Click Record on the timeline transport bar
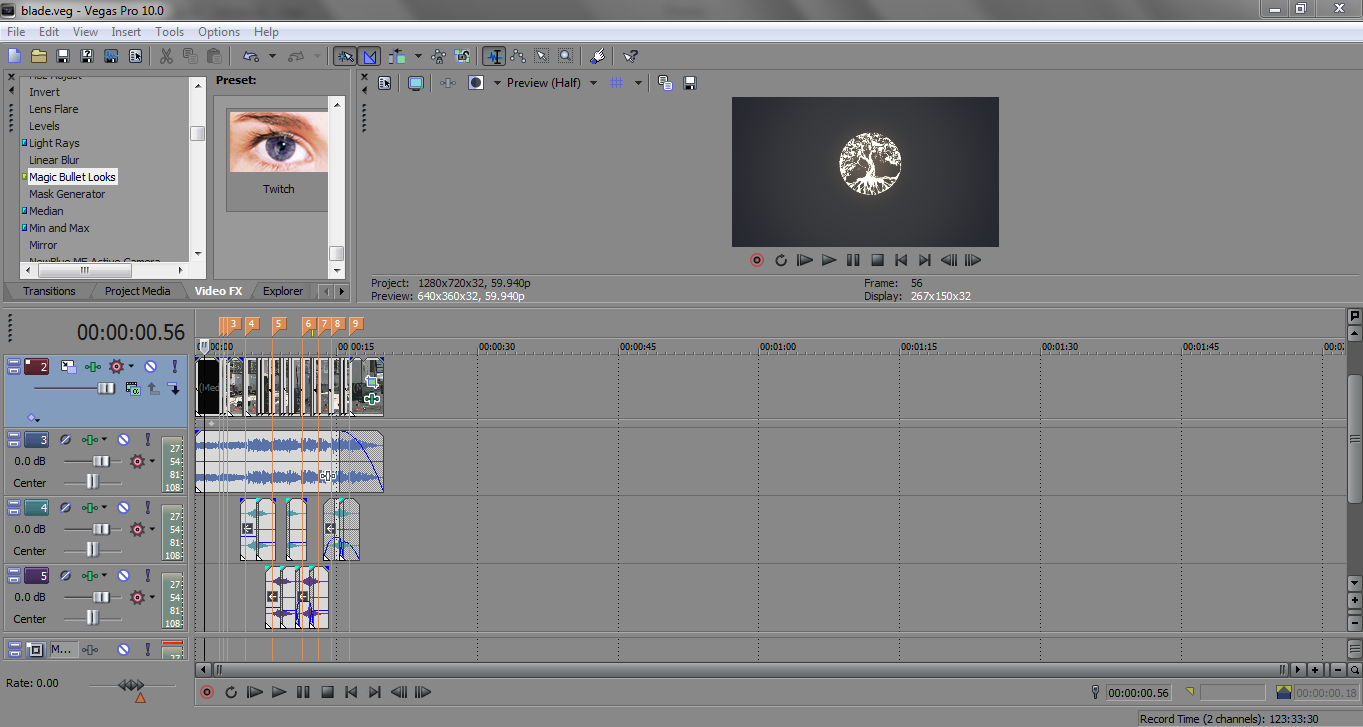The width and height of the screenshot is (1363, 727). tap(207, 692)
